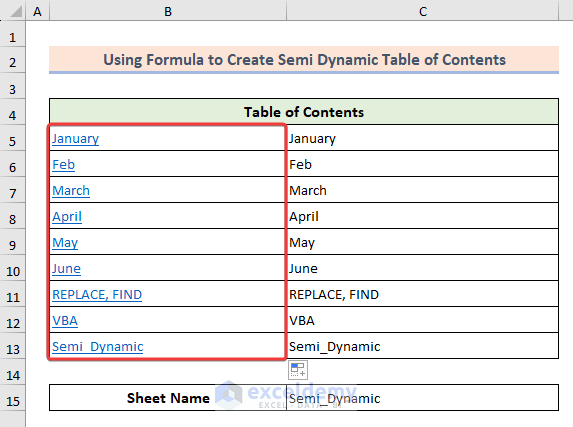This screenshot has width=573, height=427.
Task: Select plain text cell VBA in column C
Action: [423, 320]
